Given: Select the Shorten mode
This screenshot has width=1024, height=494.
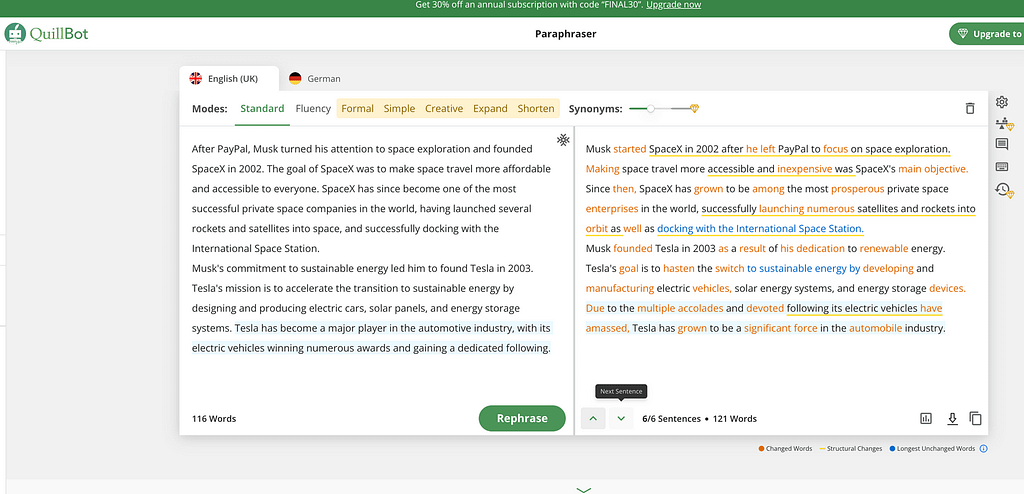Looking at the screenshot, I should pyautogui.click(x=536, y=108).
